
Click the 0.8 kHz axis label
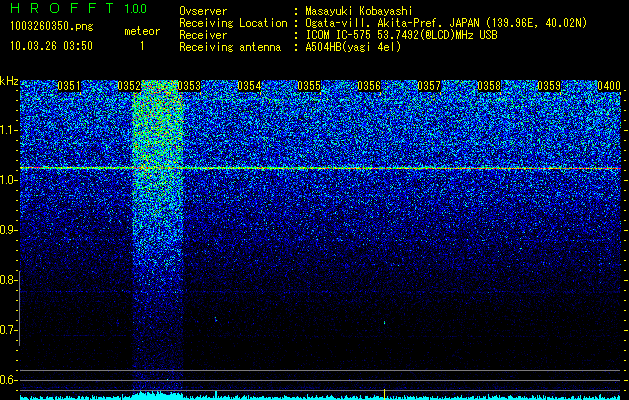(8, 280)
